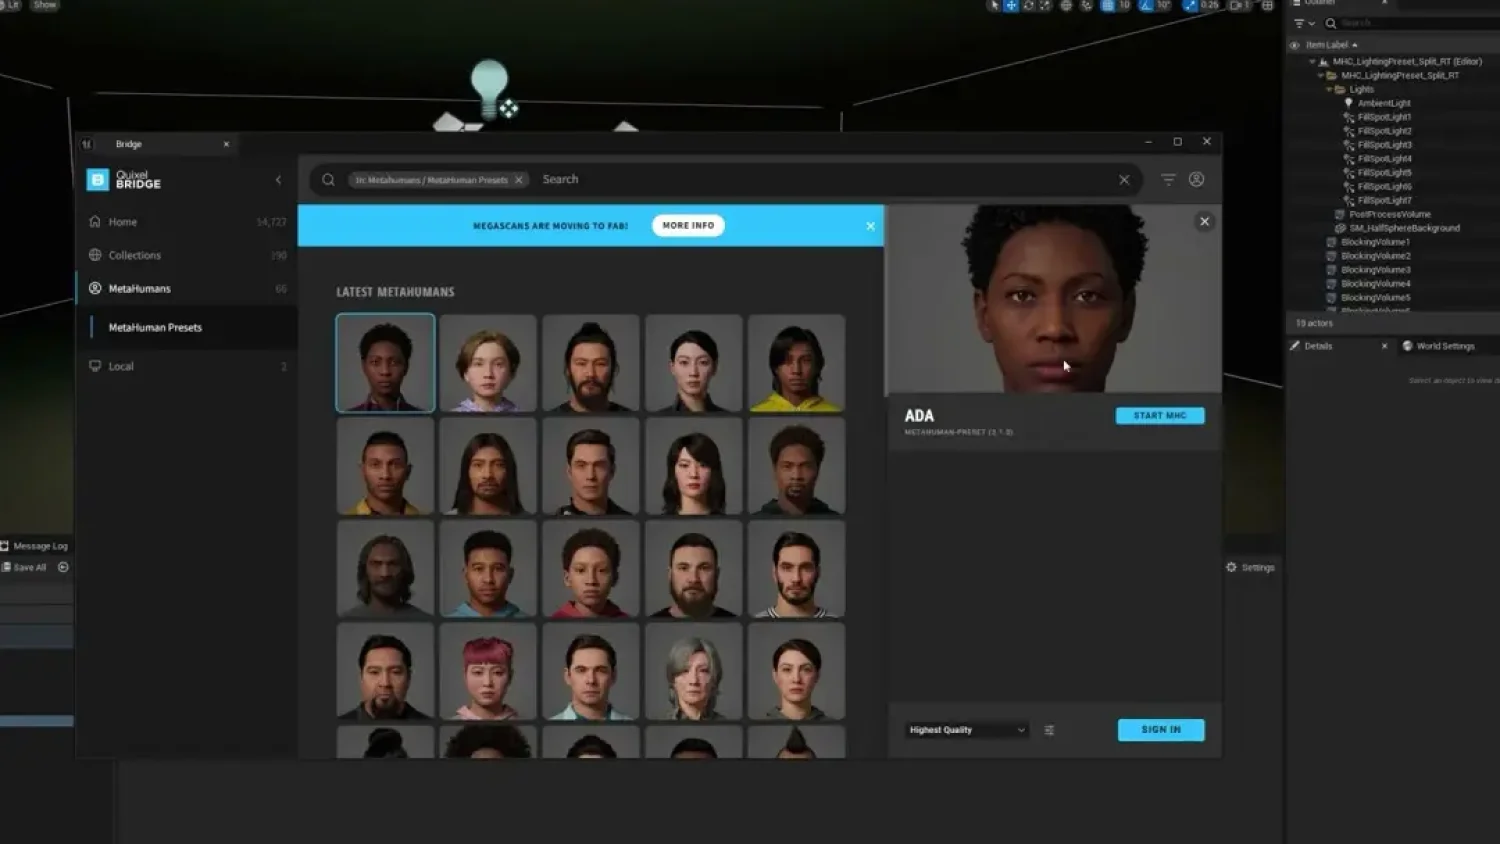Dismiss the Megascans moving to Fab banner

pyautogui.click(x=870, y=226)
